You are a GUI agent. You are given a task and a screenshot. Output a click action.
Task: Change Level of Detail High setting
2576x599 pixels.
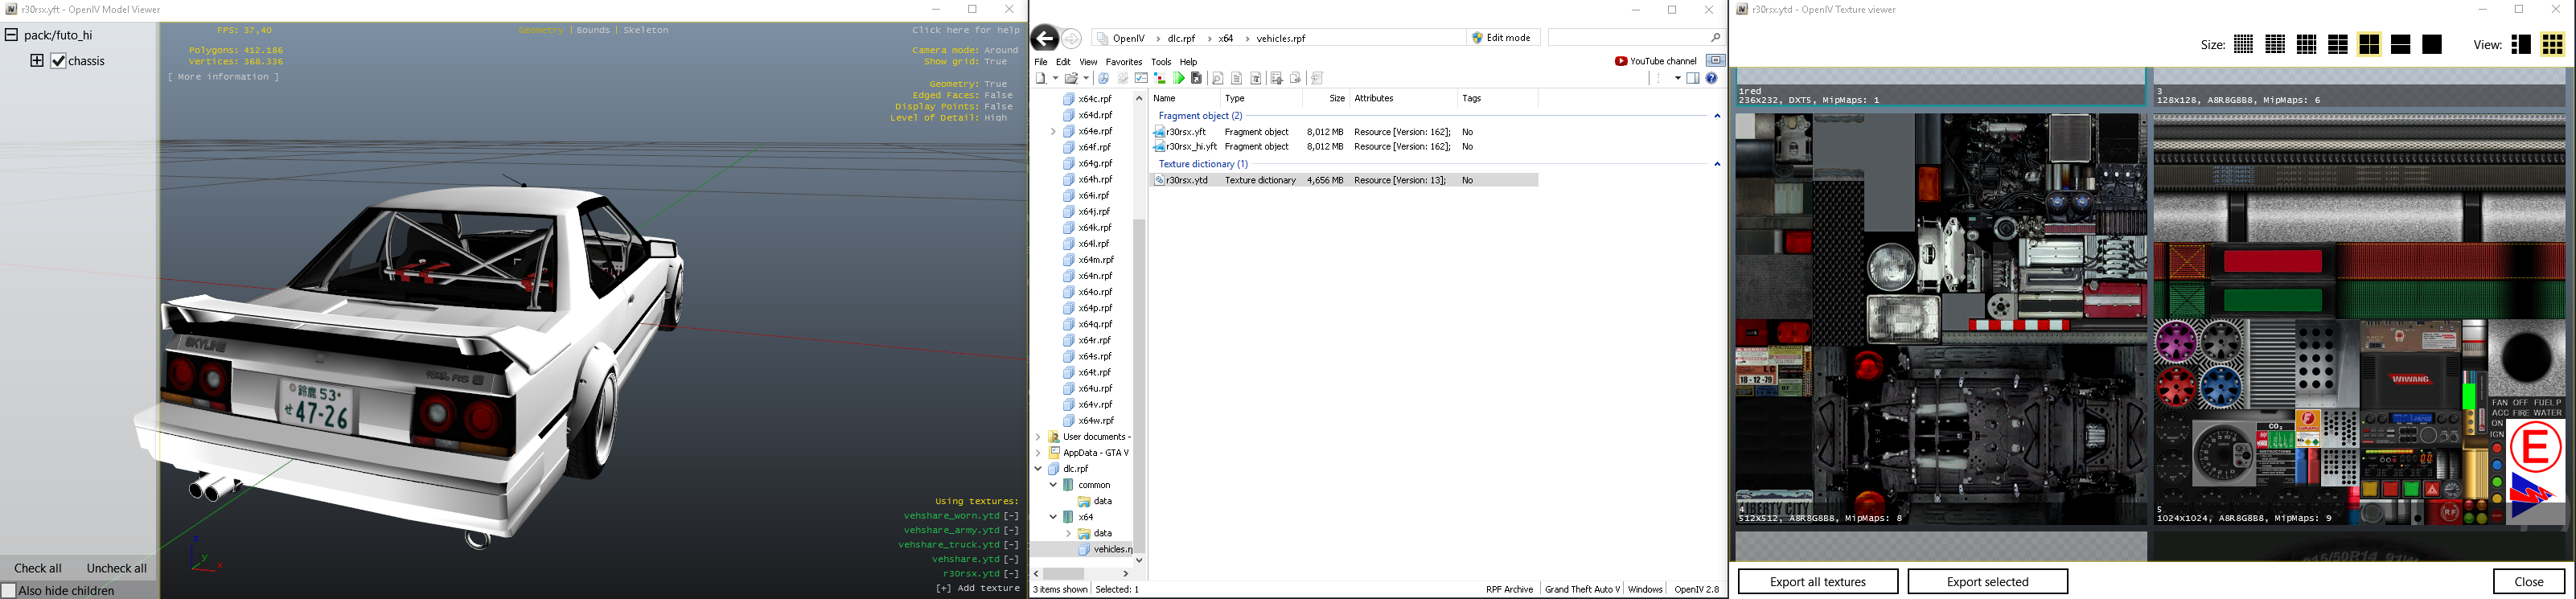click(x=949, y=118)
